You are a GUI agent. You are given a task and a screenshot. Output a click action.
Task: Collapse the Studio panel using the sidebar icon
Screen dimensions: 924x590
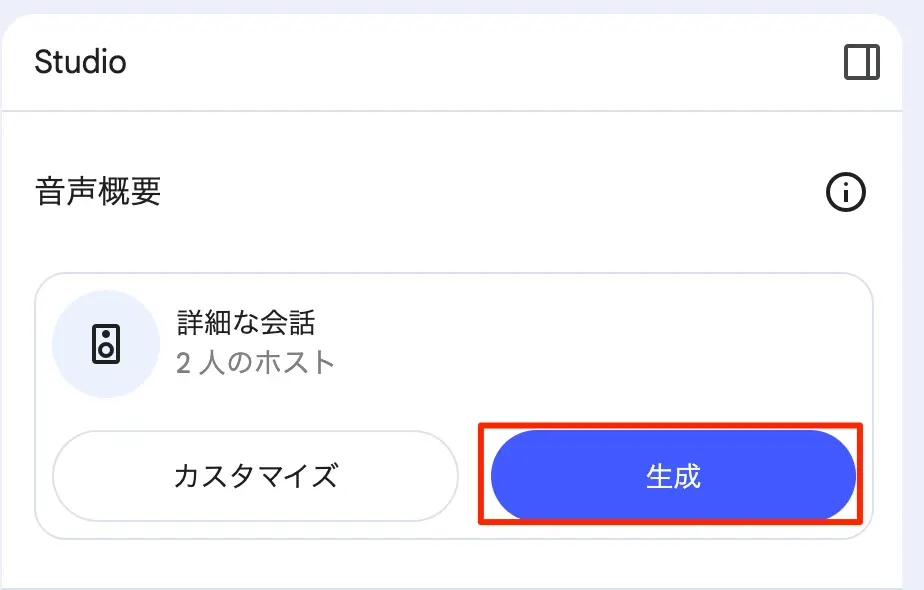click(x=862, y=62)
